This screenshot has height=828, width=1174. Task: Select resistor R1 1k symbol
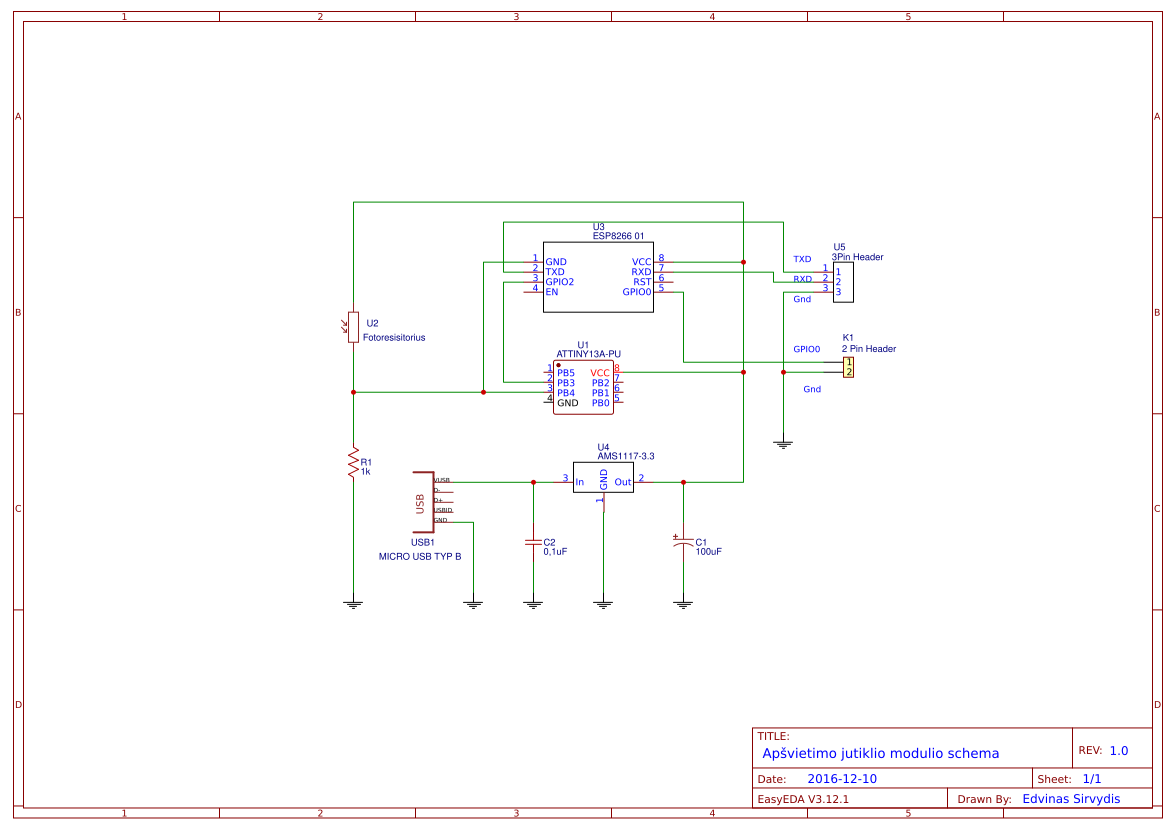coord(353,463)
